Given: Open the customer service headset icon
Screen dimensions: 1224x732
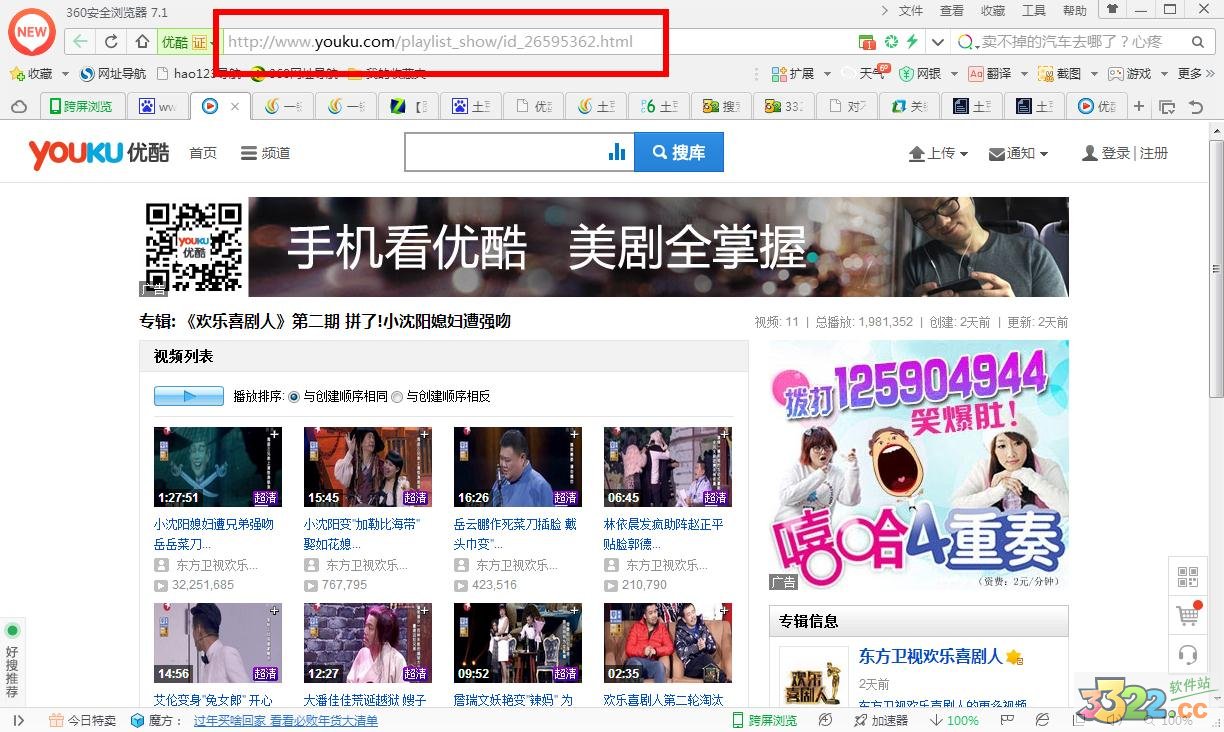Looking at the screenshot, I should pyautogui.click(x=1188, y=655).
